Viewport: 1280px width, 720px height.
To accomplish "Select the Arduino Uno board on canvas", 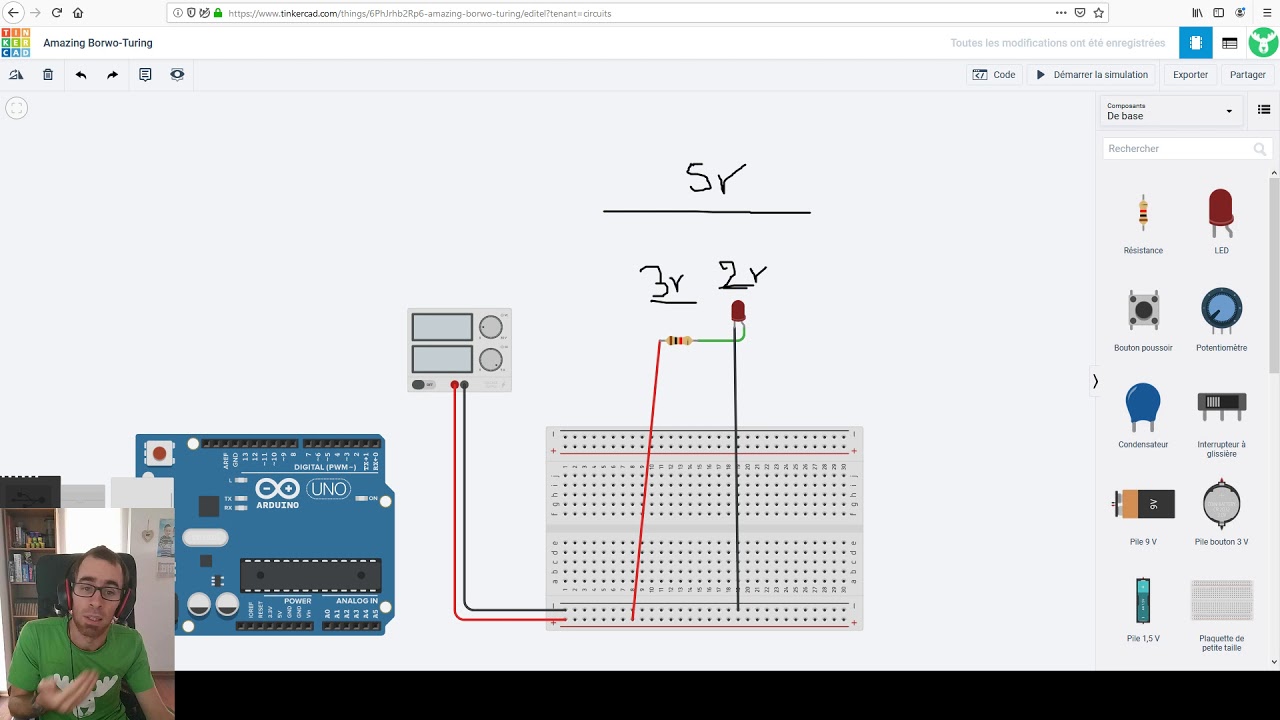I will 265,534.
